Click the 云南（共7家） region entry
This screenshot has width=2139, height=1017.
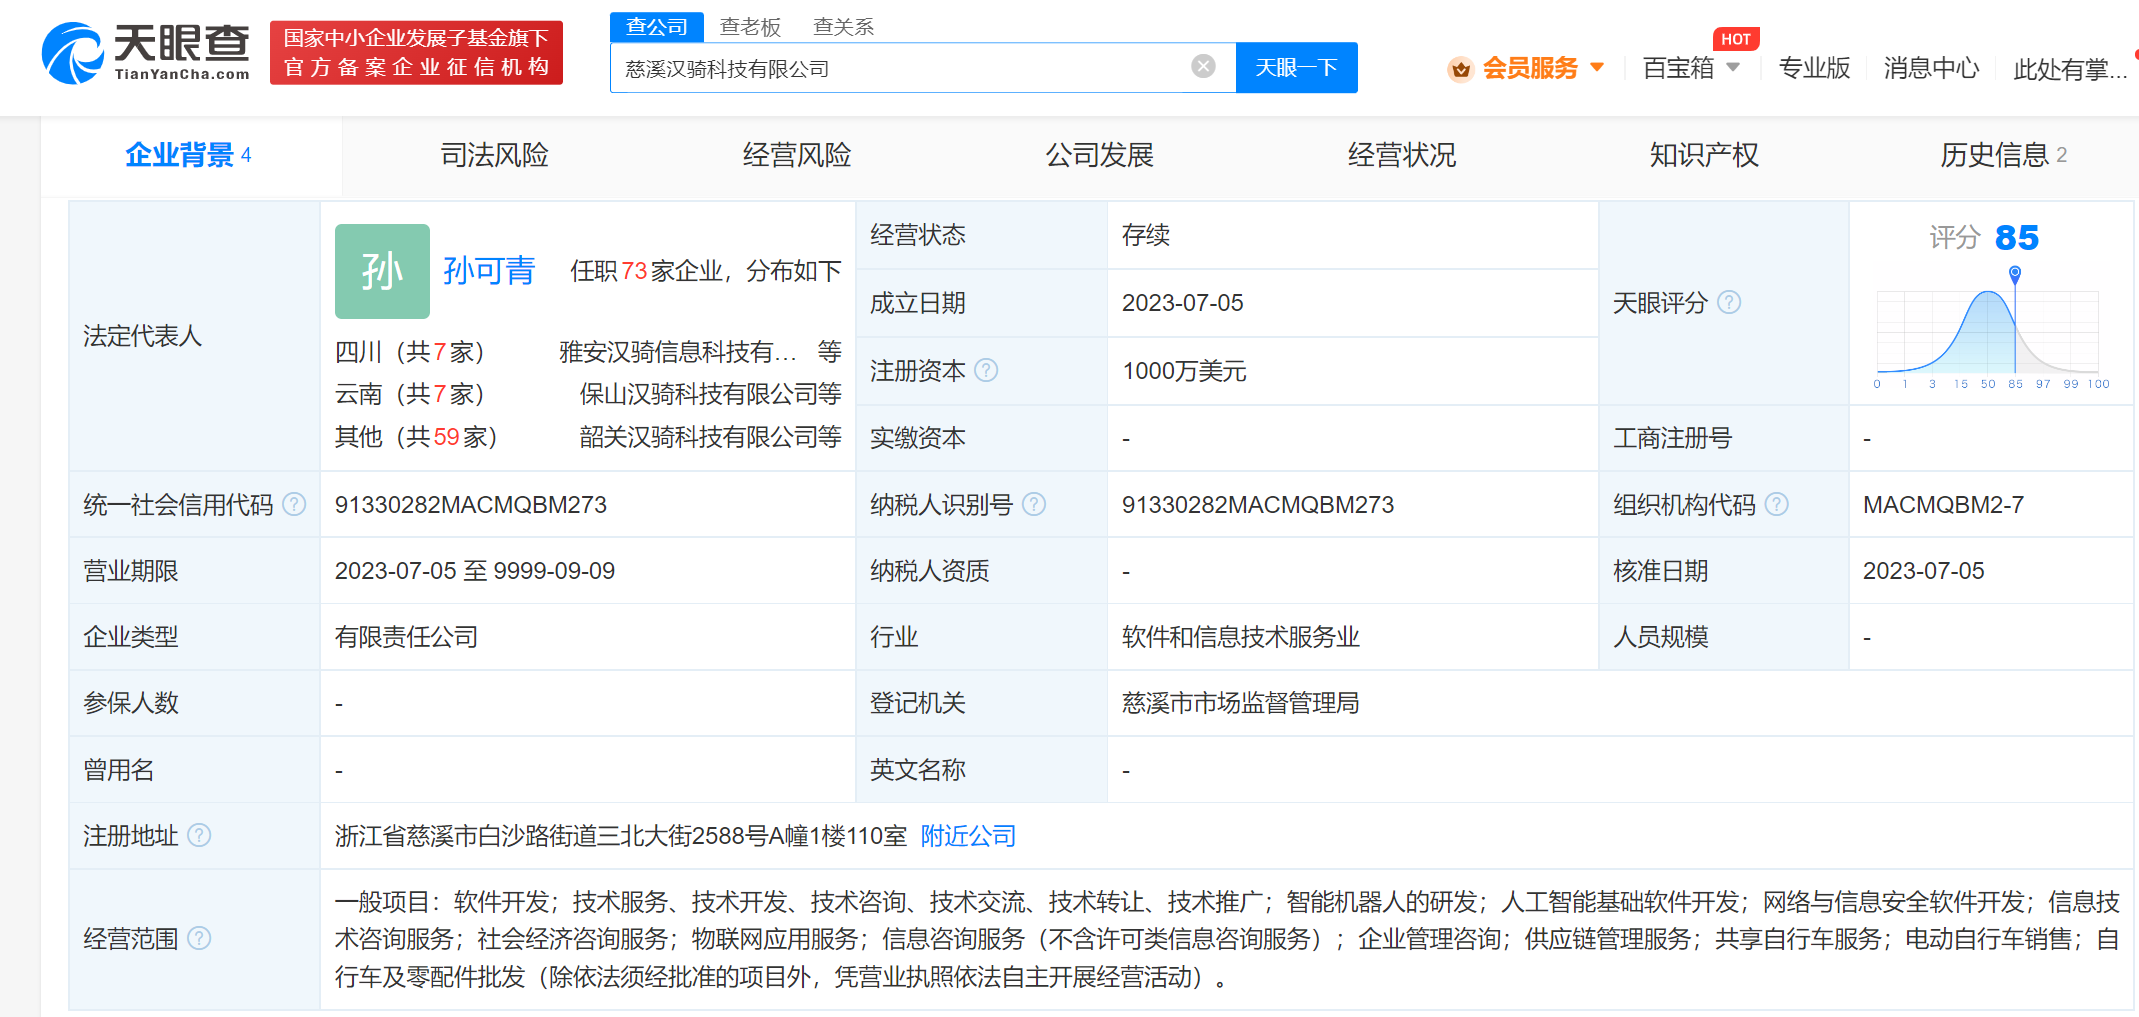click(410, 394)
